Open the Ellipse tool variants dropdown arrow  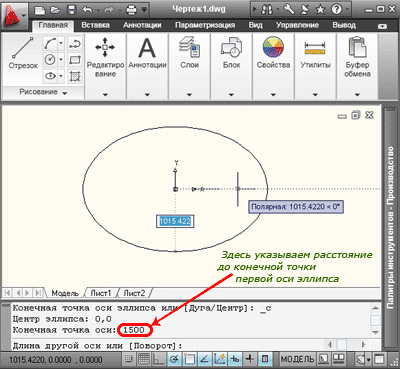coord(61,76)
